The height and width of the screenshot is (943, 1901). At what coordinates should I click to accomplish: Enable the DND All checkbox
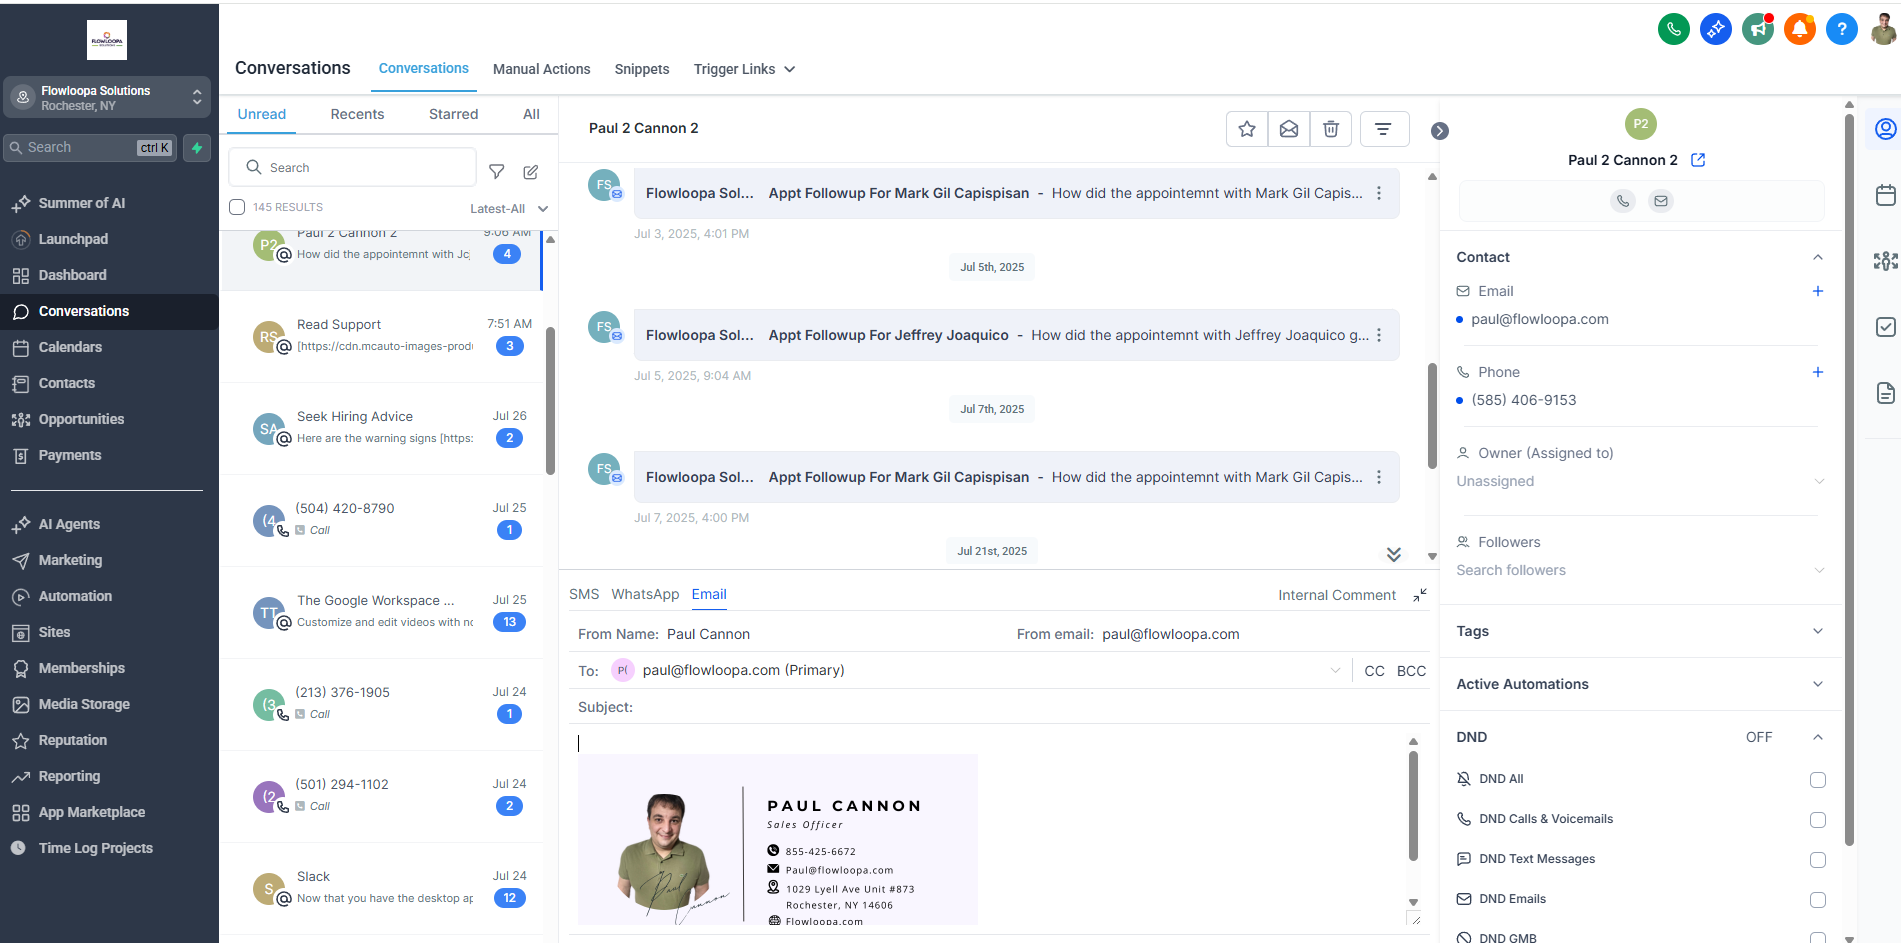[1817, 780]
